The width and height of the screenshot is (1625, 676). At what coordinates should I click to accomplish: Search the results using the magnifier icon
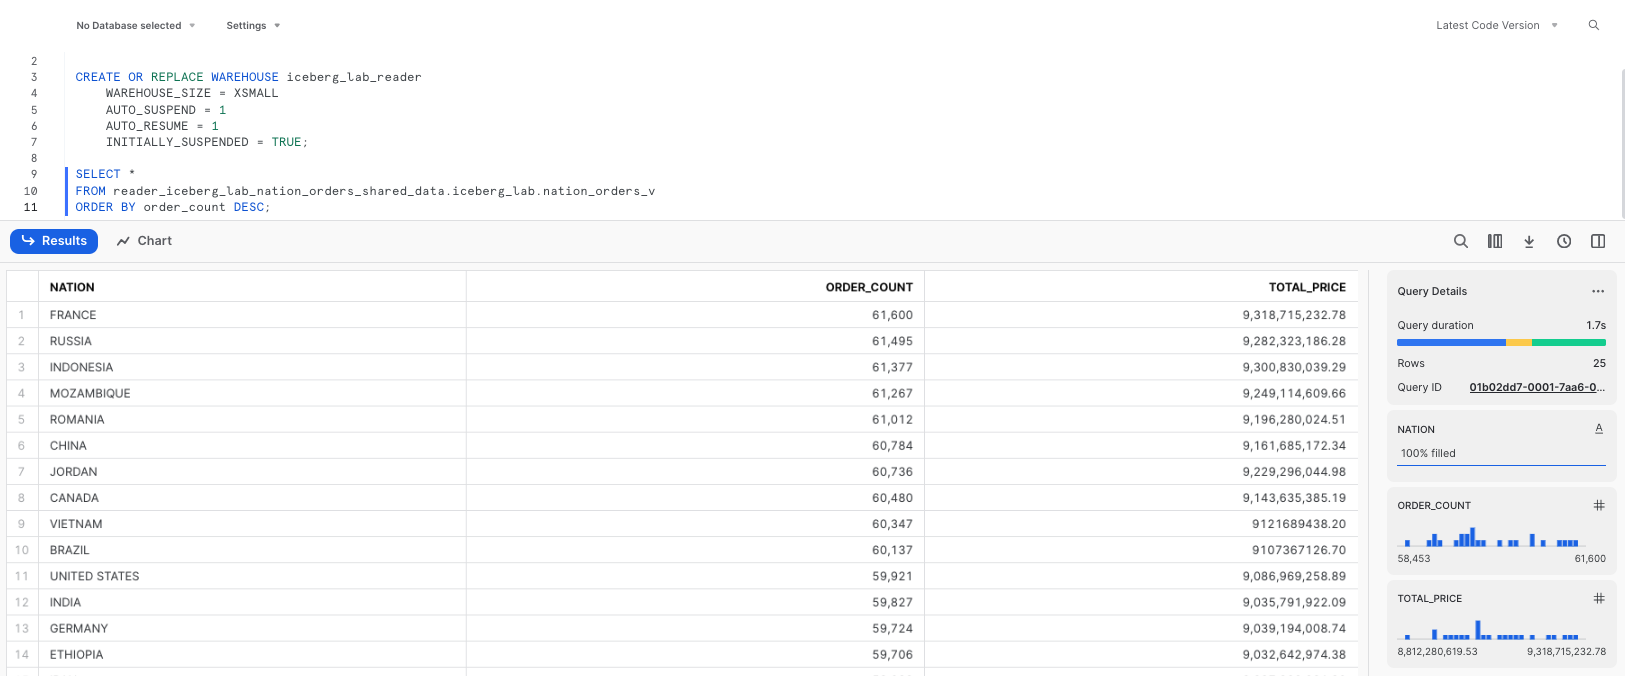pos(1461,241)
